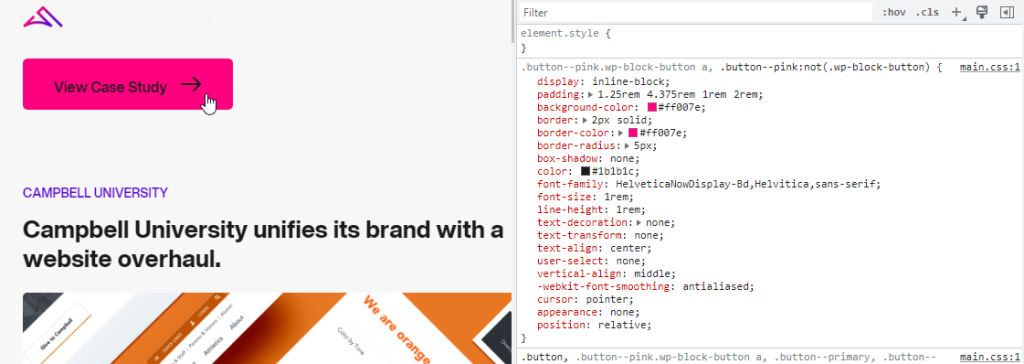Toggle the computed styles sidebar icon
The width and height of the screenshot is (1024, 364).
pyautogui.click(x=1005, y=12)
